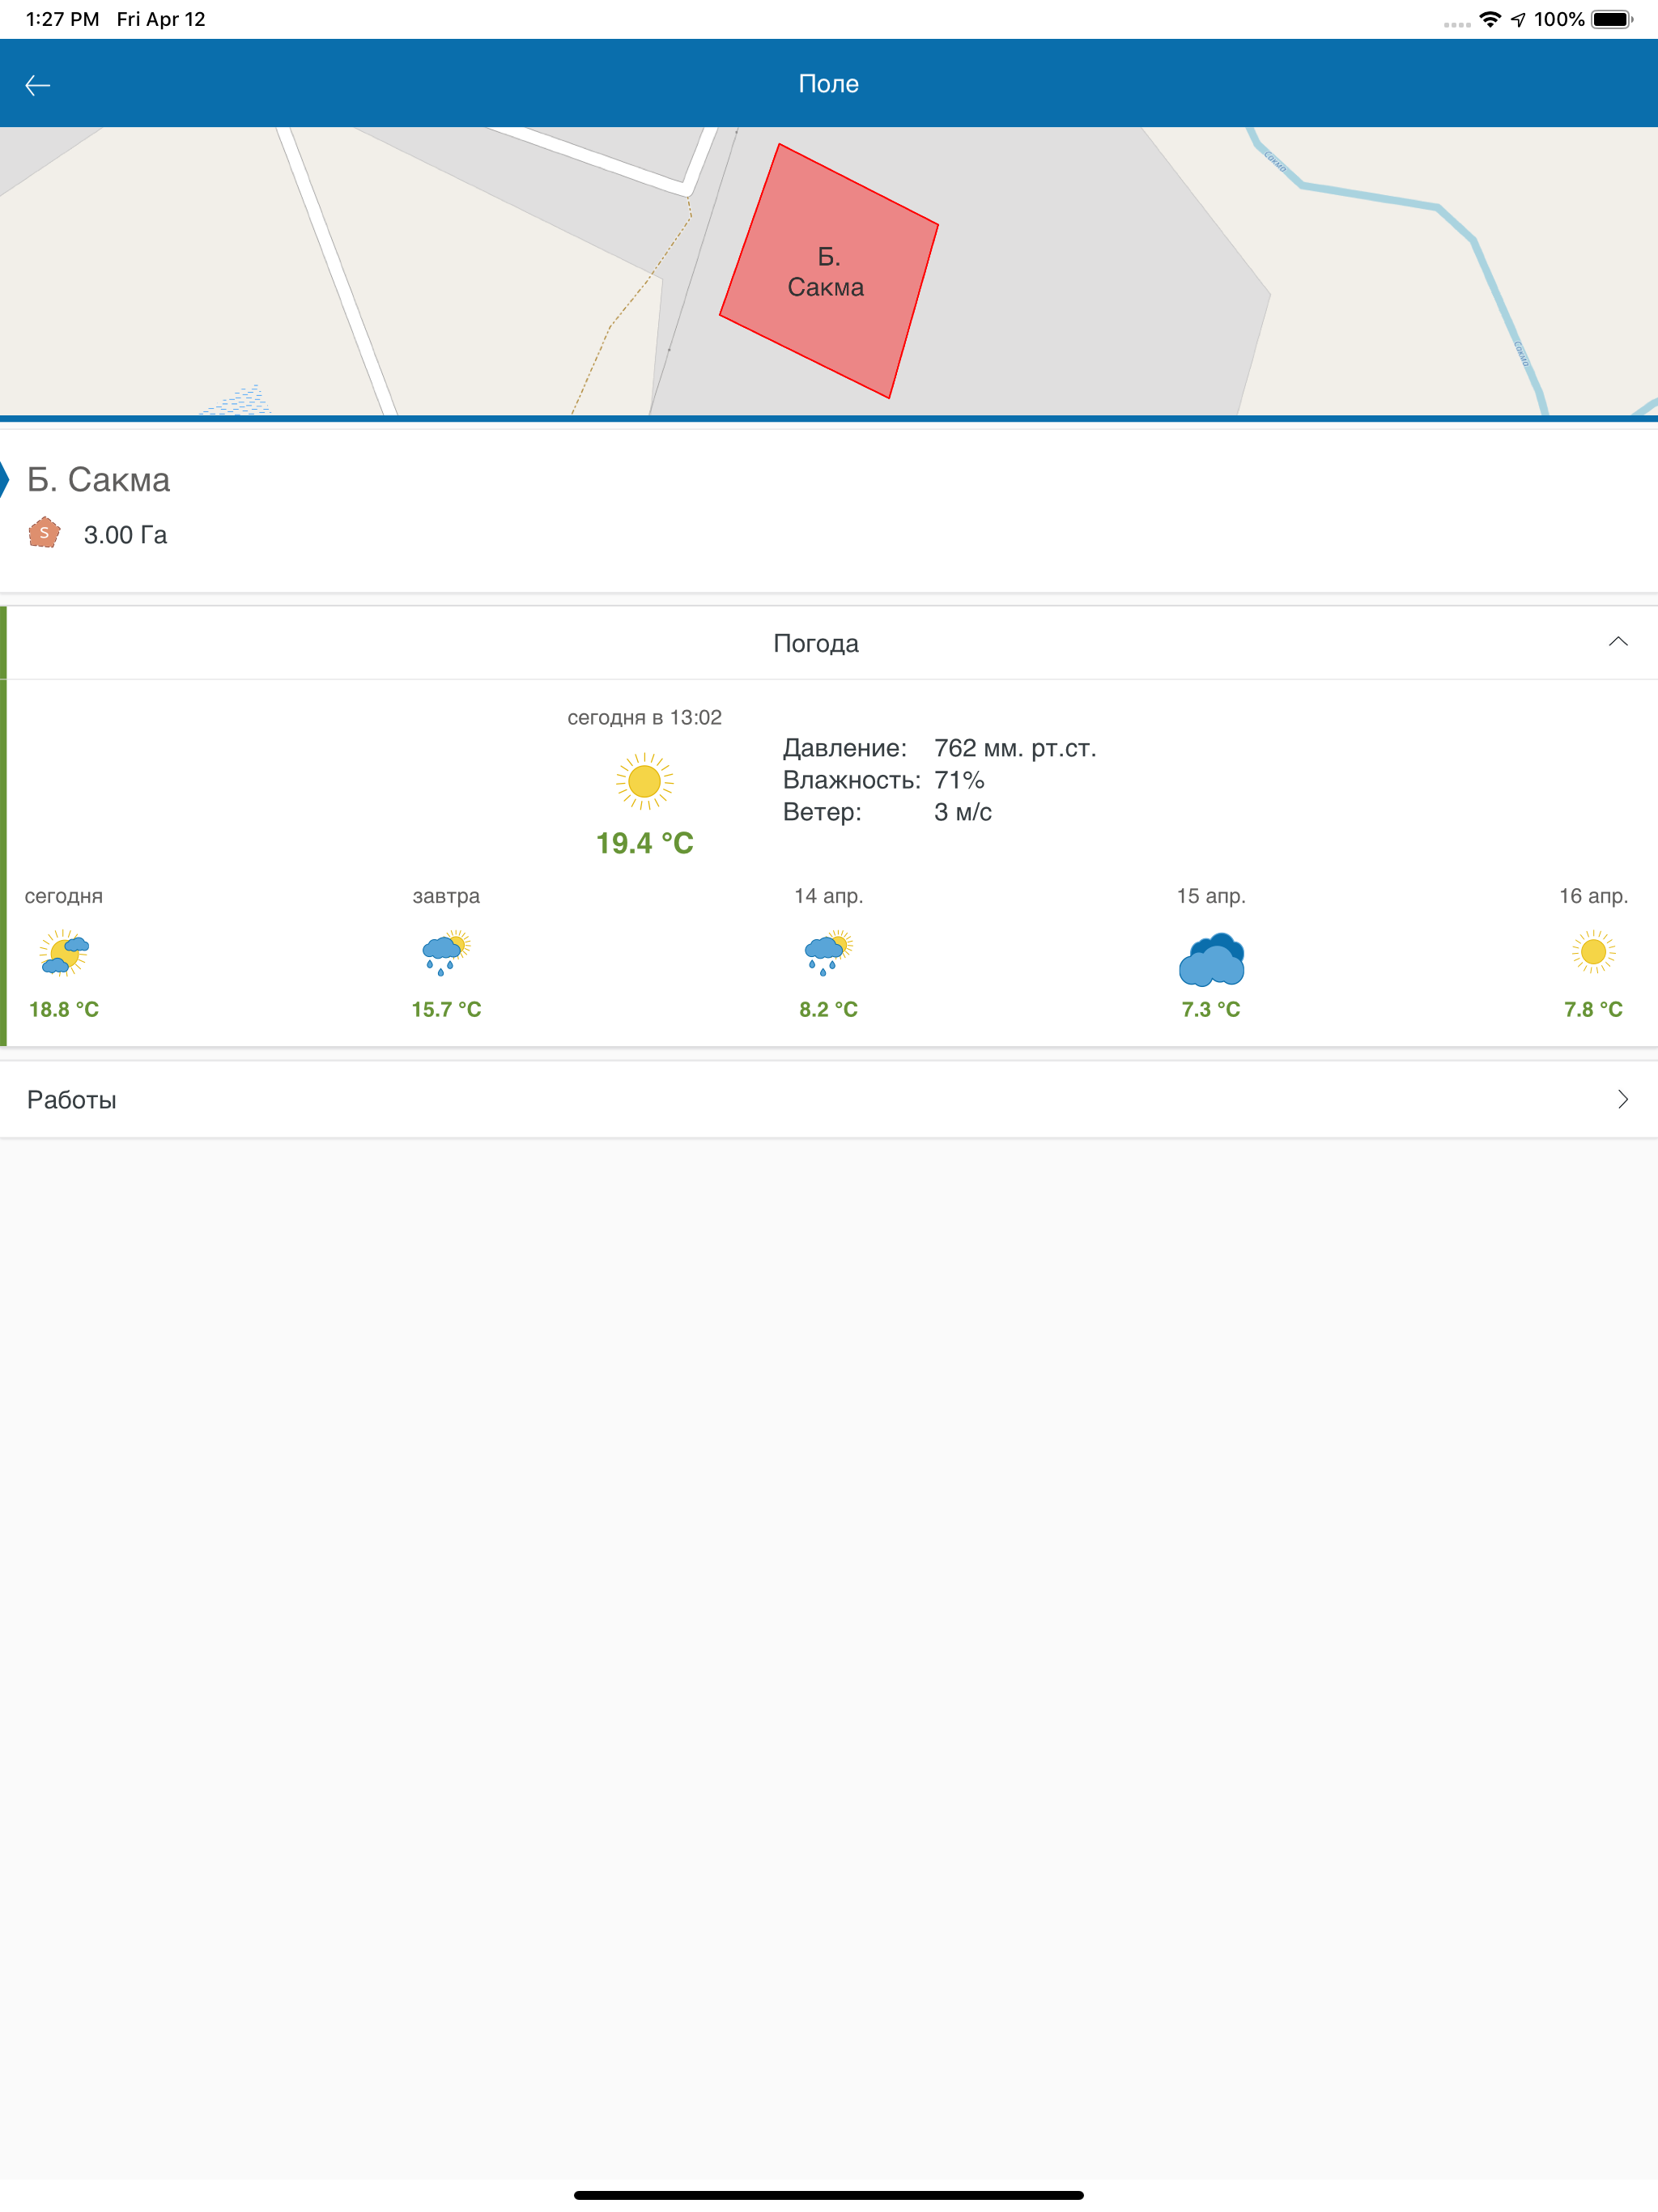Viewport: 1658px width, 2212px height.
Task: Tap the home indicator bar
Action: [829, 2195]
